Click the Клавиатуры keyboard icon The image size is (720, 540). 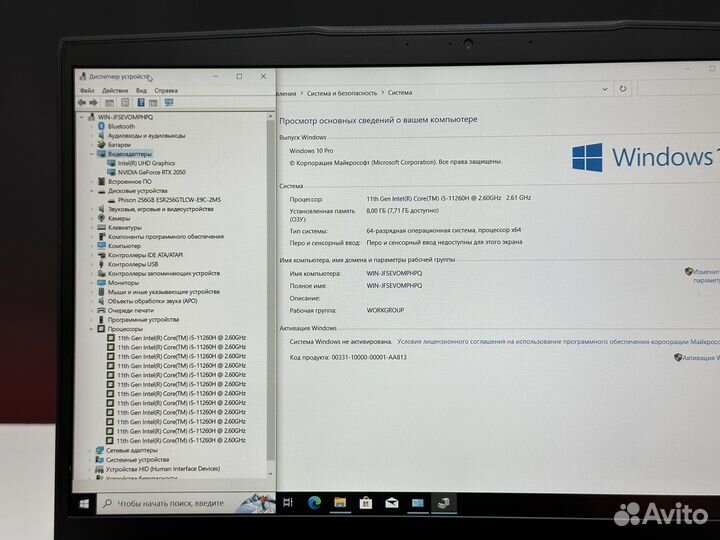(101, 227)
